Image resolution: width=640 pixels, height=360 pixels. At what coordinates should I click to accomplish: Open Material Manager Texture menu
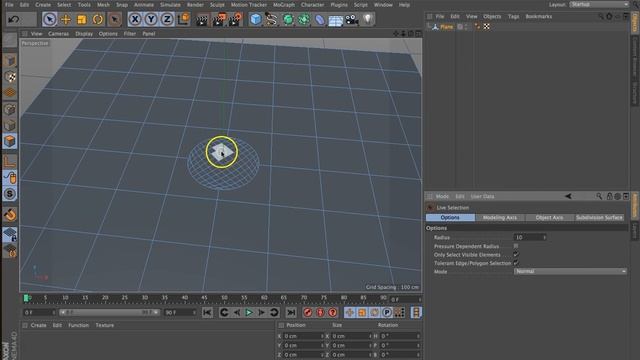[104, 325]
